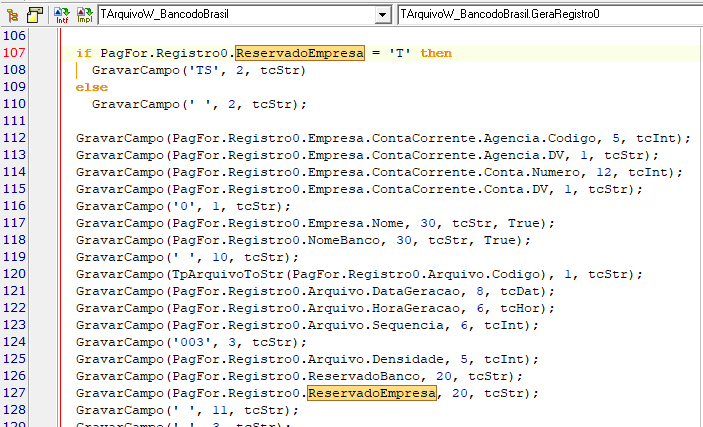Screen dimensions: 703x427
Task: Click line number 127 in the gutter
Action: (x=14, y=393)
